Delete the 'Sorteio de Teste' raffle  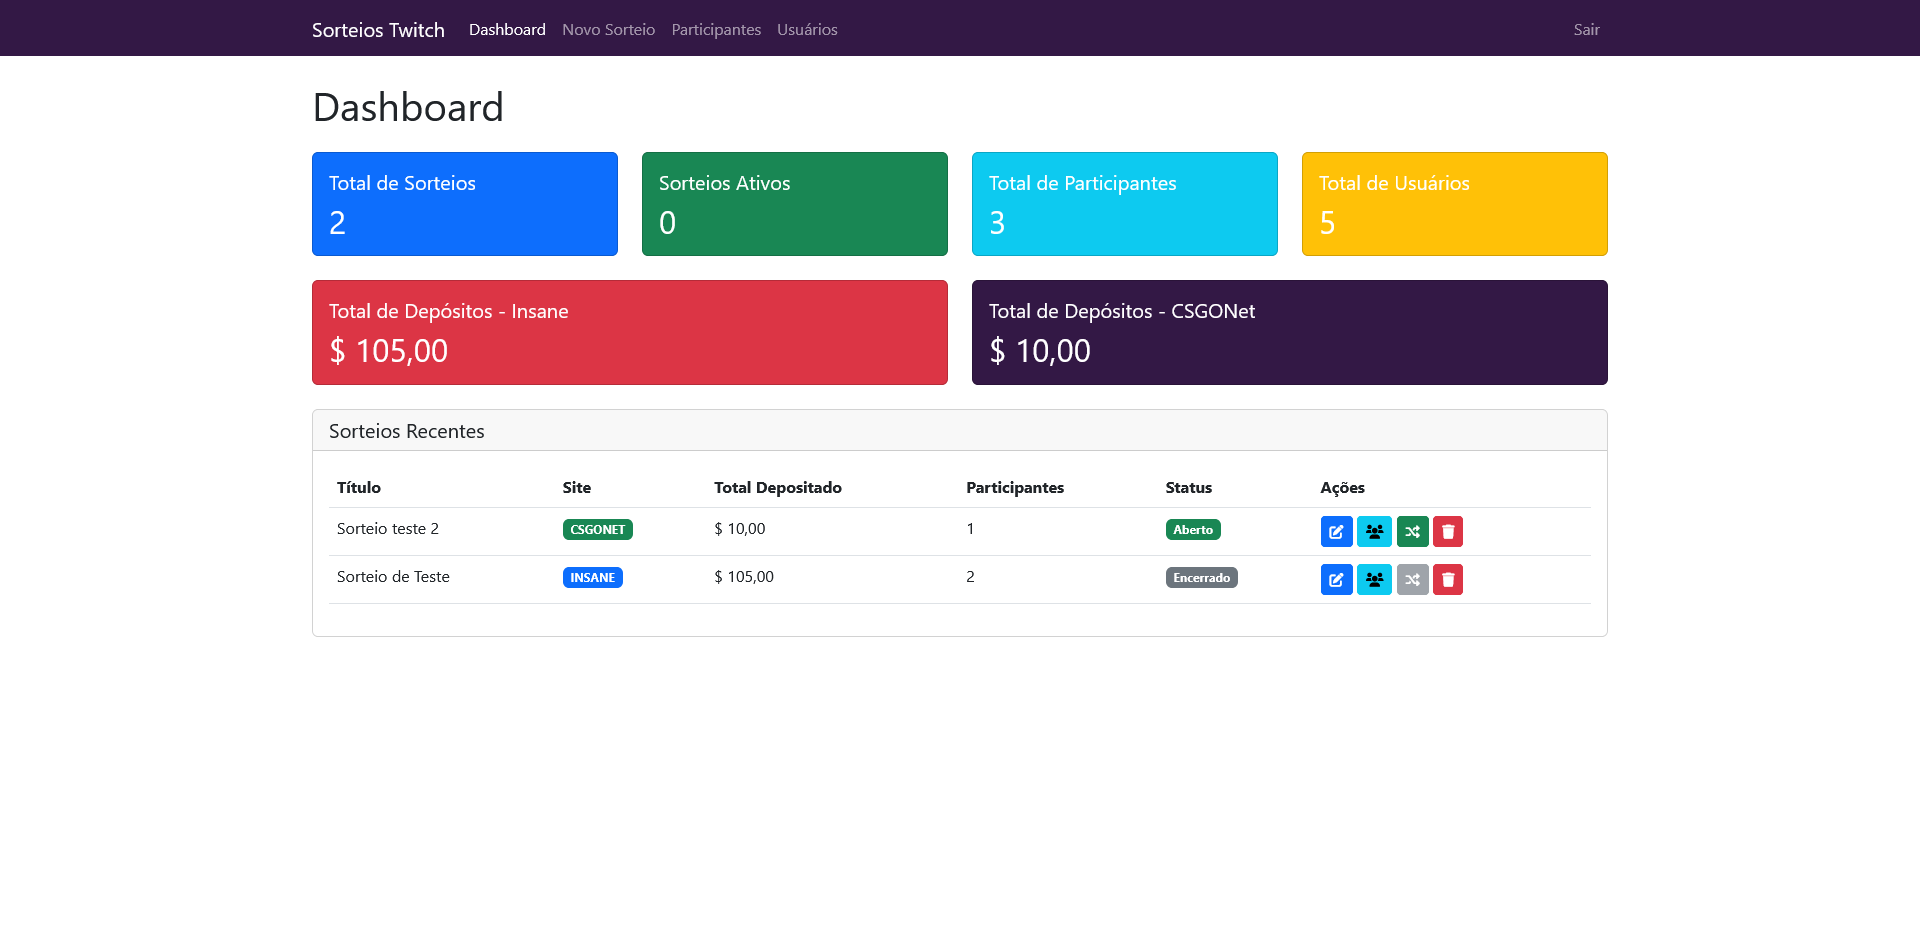point(1448,579)
